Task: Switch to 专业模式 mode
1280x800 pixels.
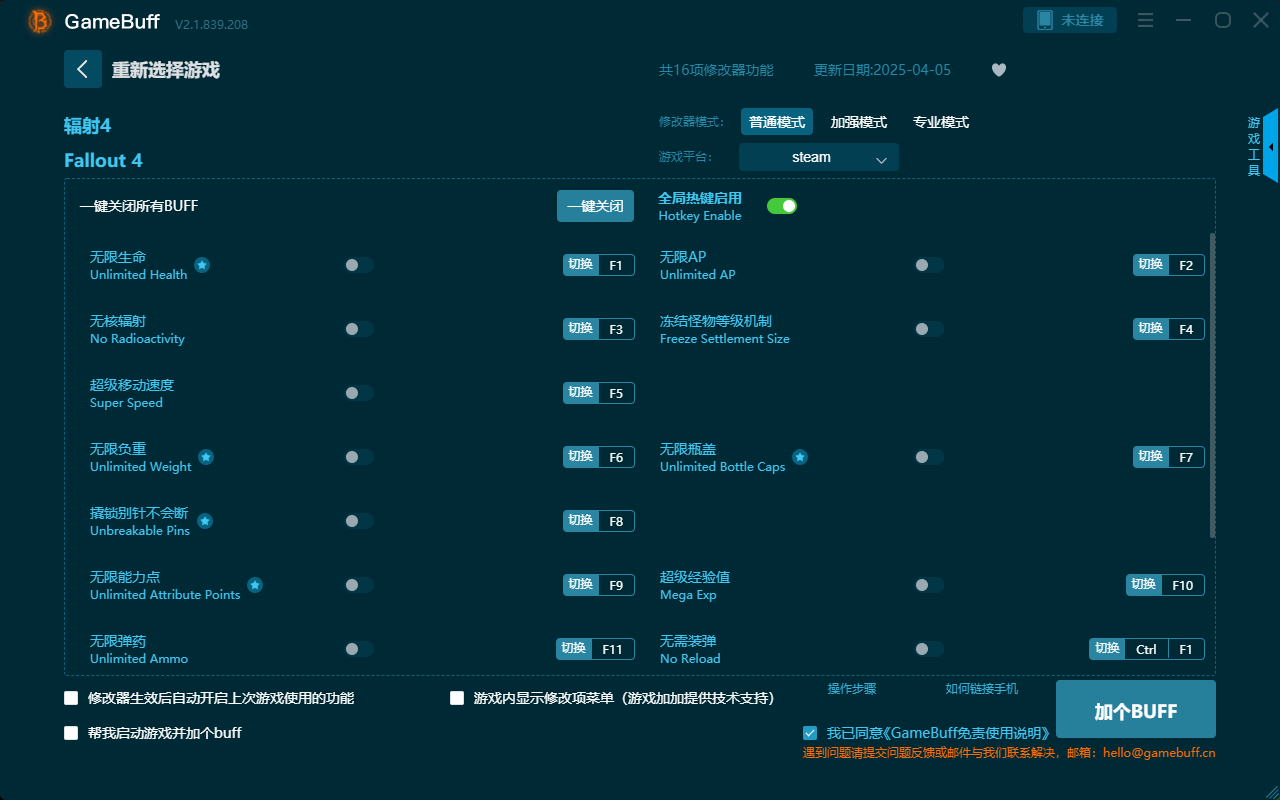Action: (x=940, y=121)
